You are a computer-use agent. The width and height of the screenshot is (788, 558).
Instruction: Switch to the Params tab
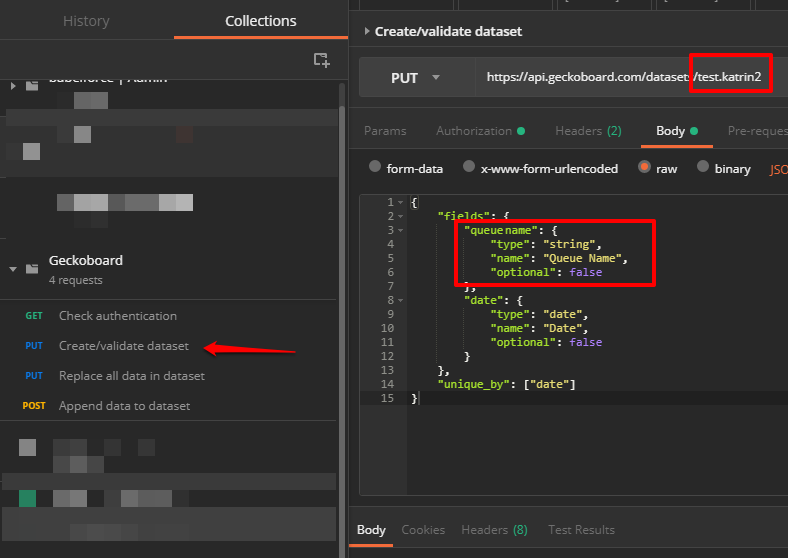[x=385, y=131]
